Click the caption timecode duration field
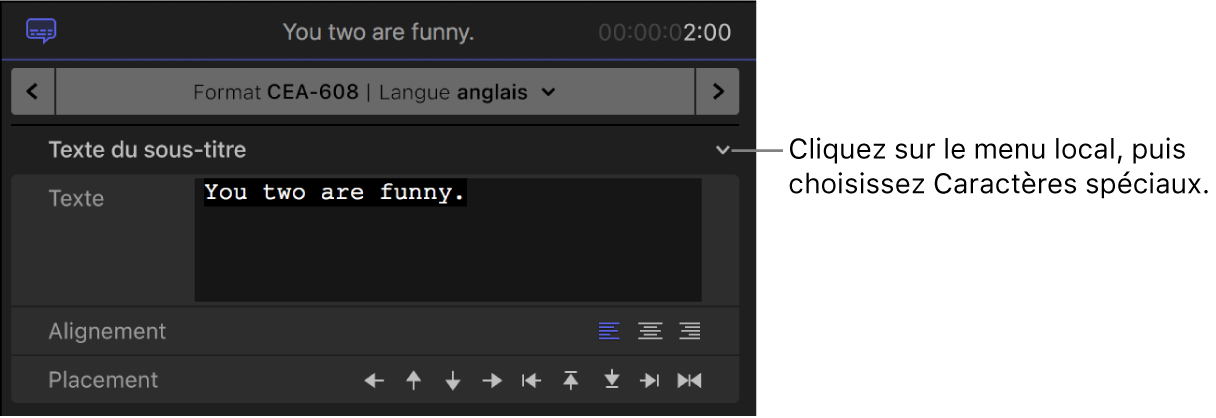Screen dimensions: 1216x418 tap(664, 32)
